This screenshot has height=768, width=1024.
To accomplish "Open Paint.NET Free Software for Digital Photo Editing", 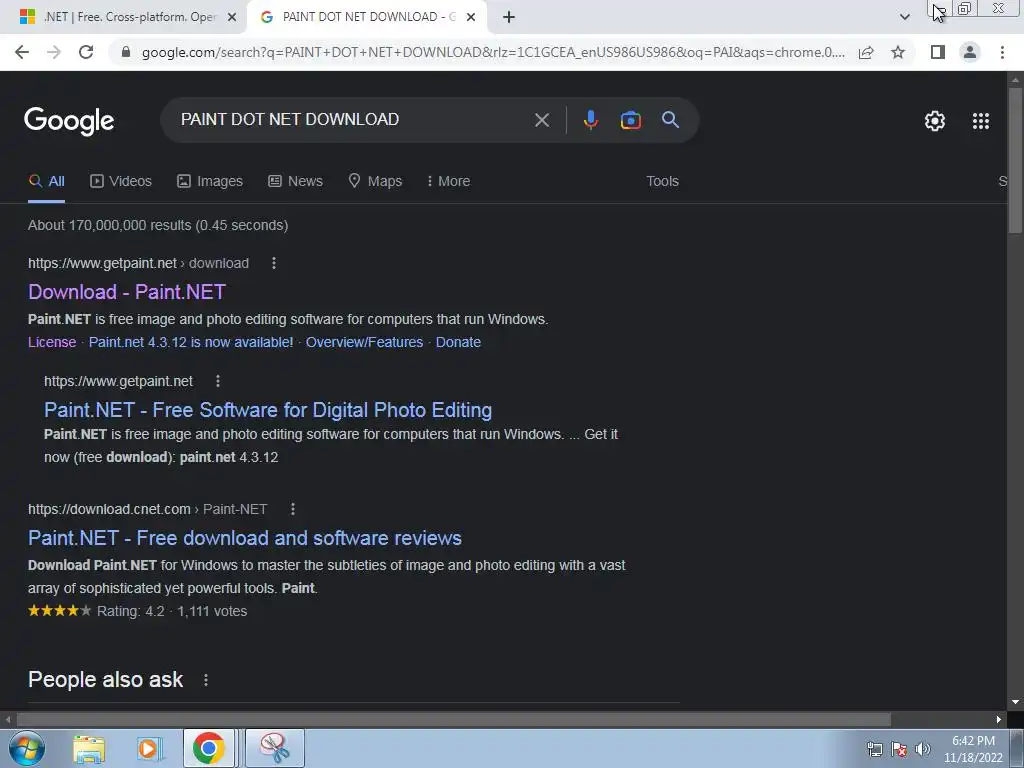I will click(268, 410).
